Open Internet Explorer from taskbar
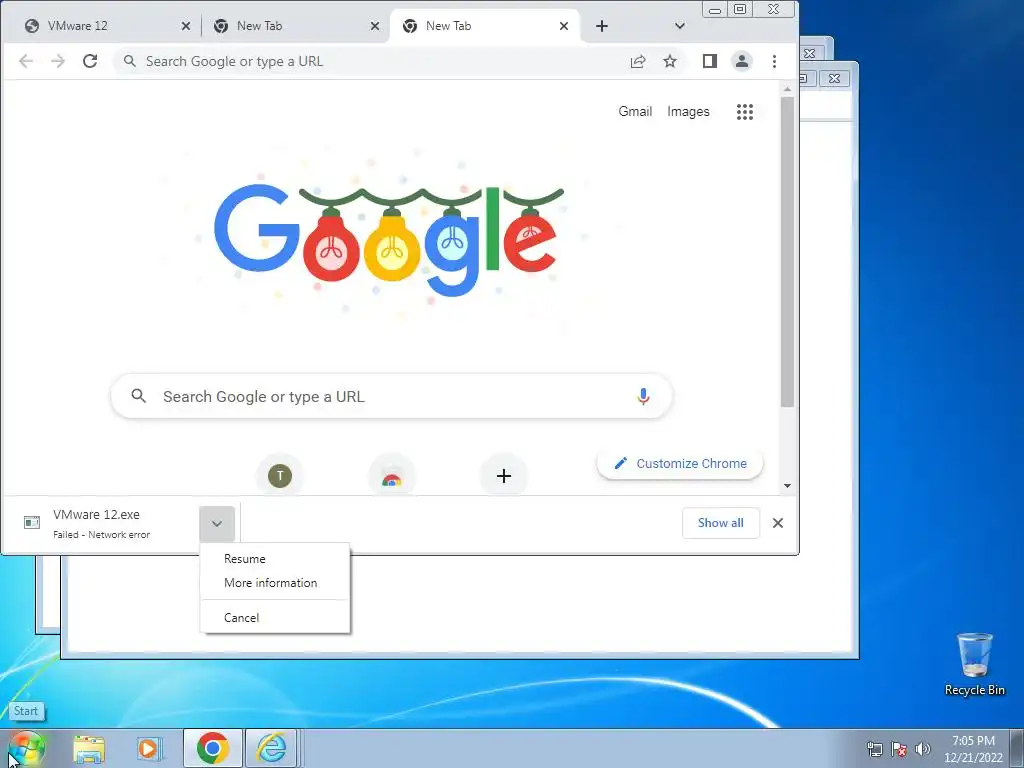Image resolution: width=1024 pixels, height=768 pixels. pyautogui.click(x=271, y=748)
